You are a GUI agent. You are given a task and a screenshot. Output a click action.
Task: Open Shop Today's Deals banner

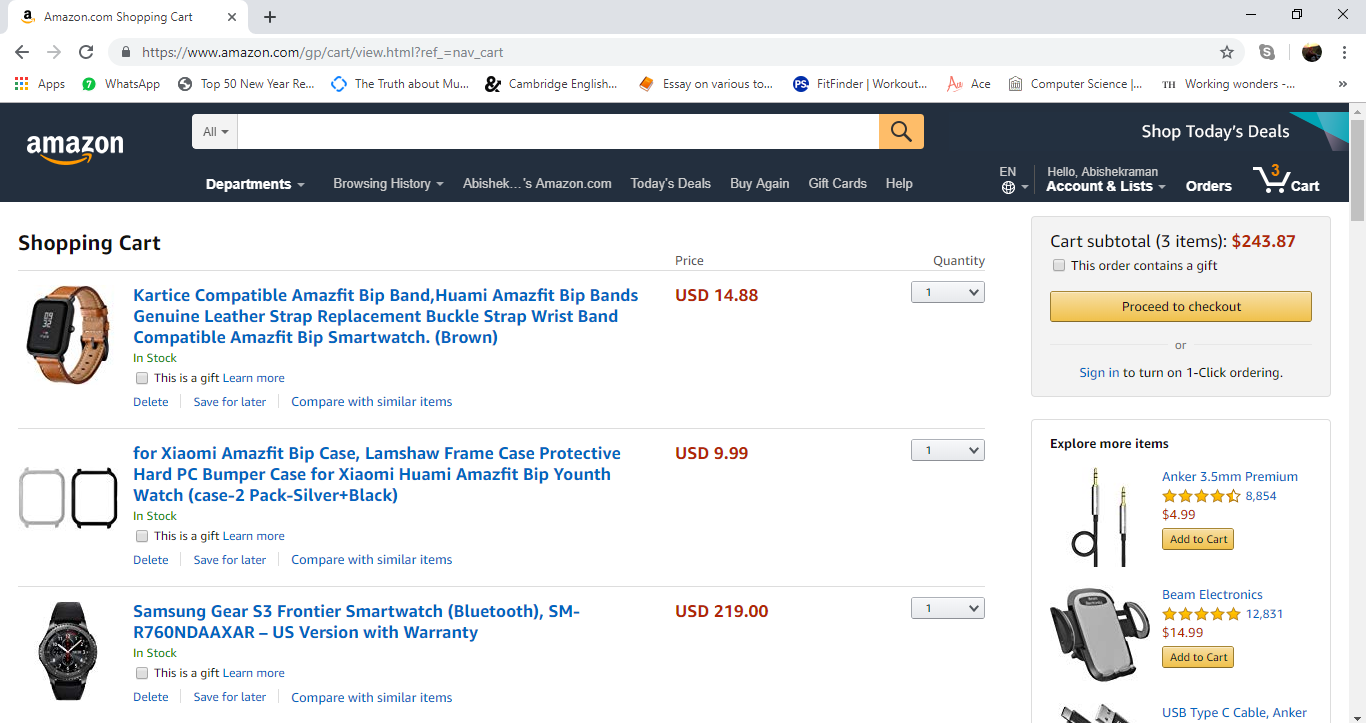click(1215, 131)
